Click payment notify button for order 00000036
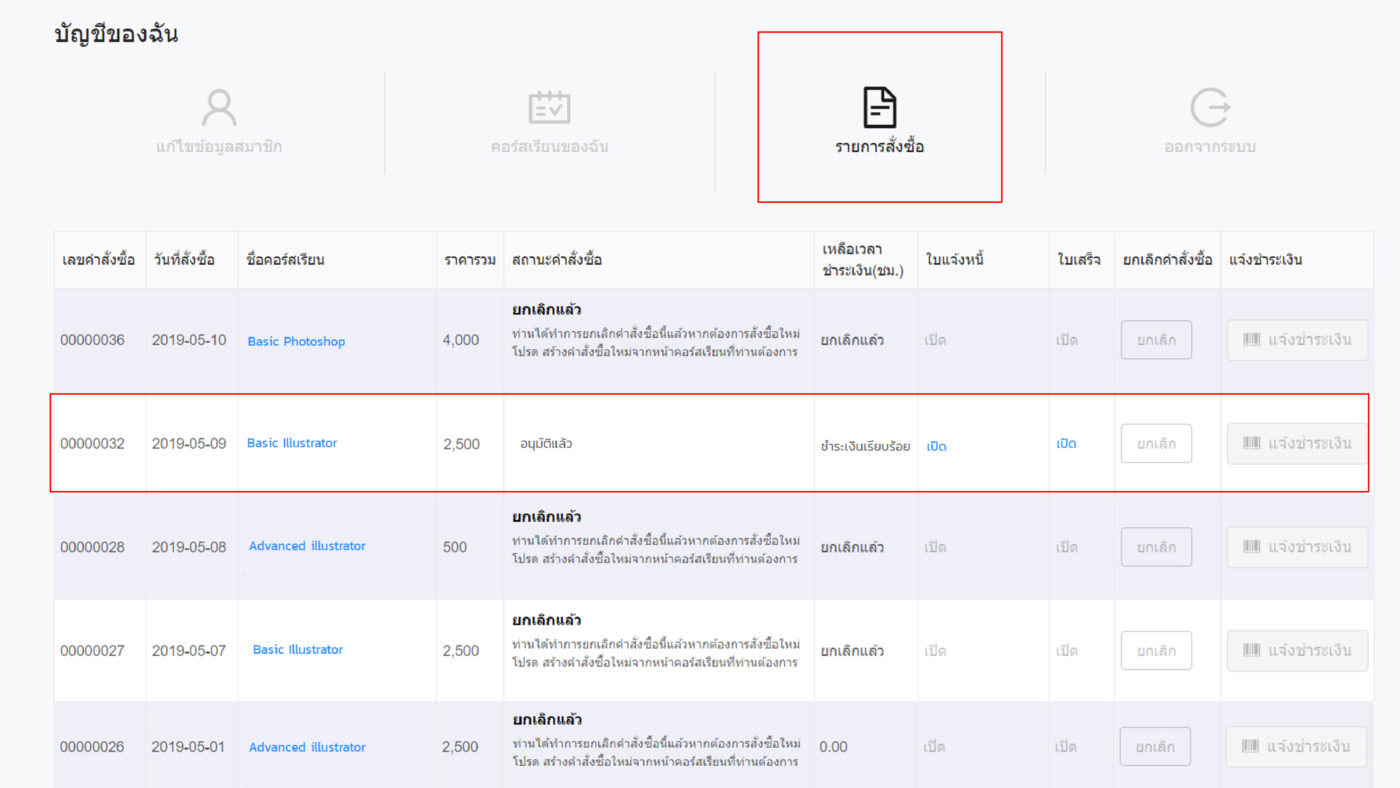Viewport: 1400px width, 788px height. (1296, 340)
